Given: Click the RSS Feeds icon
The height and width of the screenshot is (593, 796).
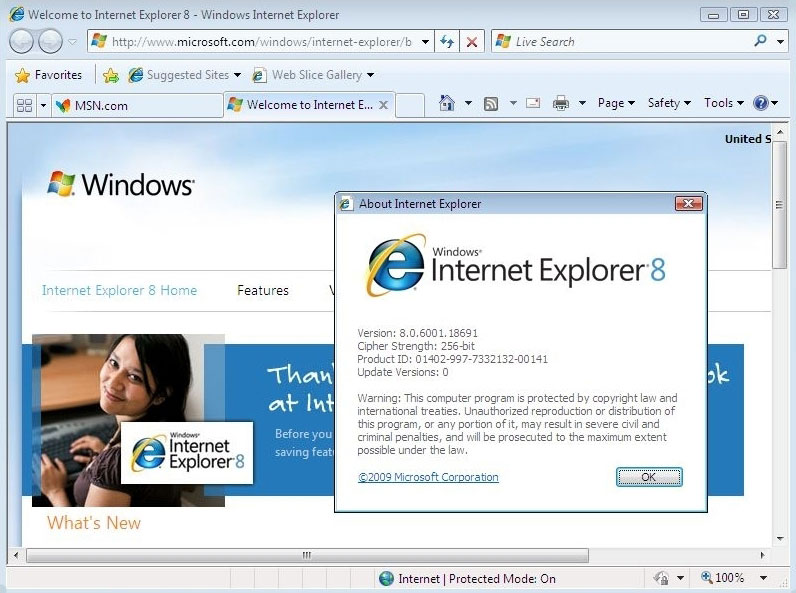Looking at the screenshot, I should click(x=491, y=104).
